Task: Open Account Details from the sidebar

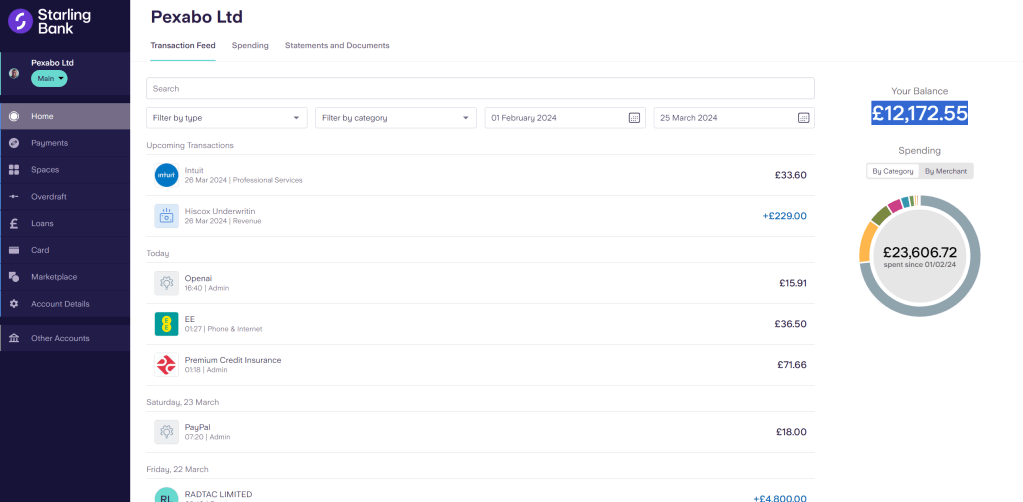Action: tap(65, 304)
